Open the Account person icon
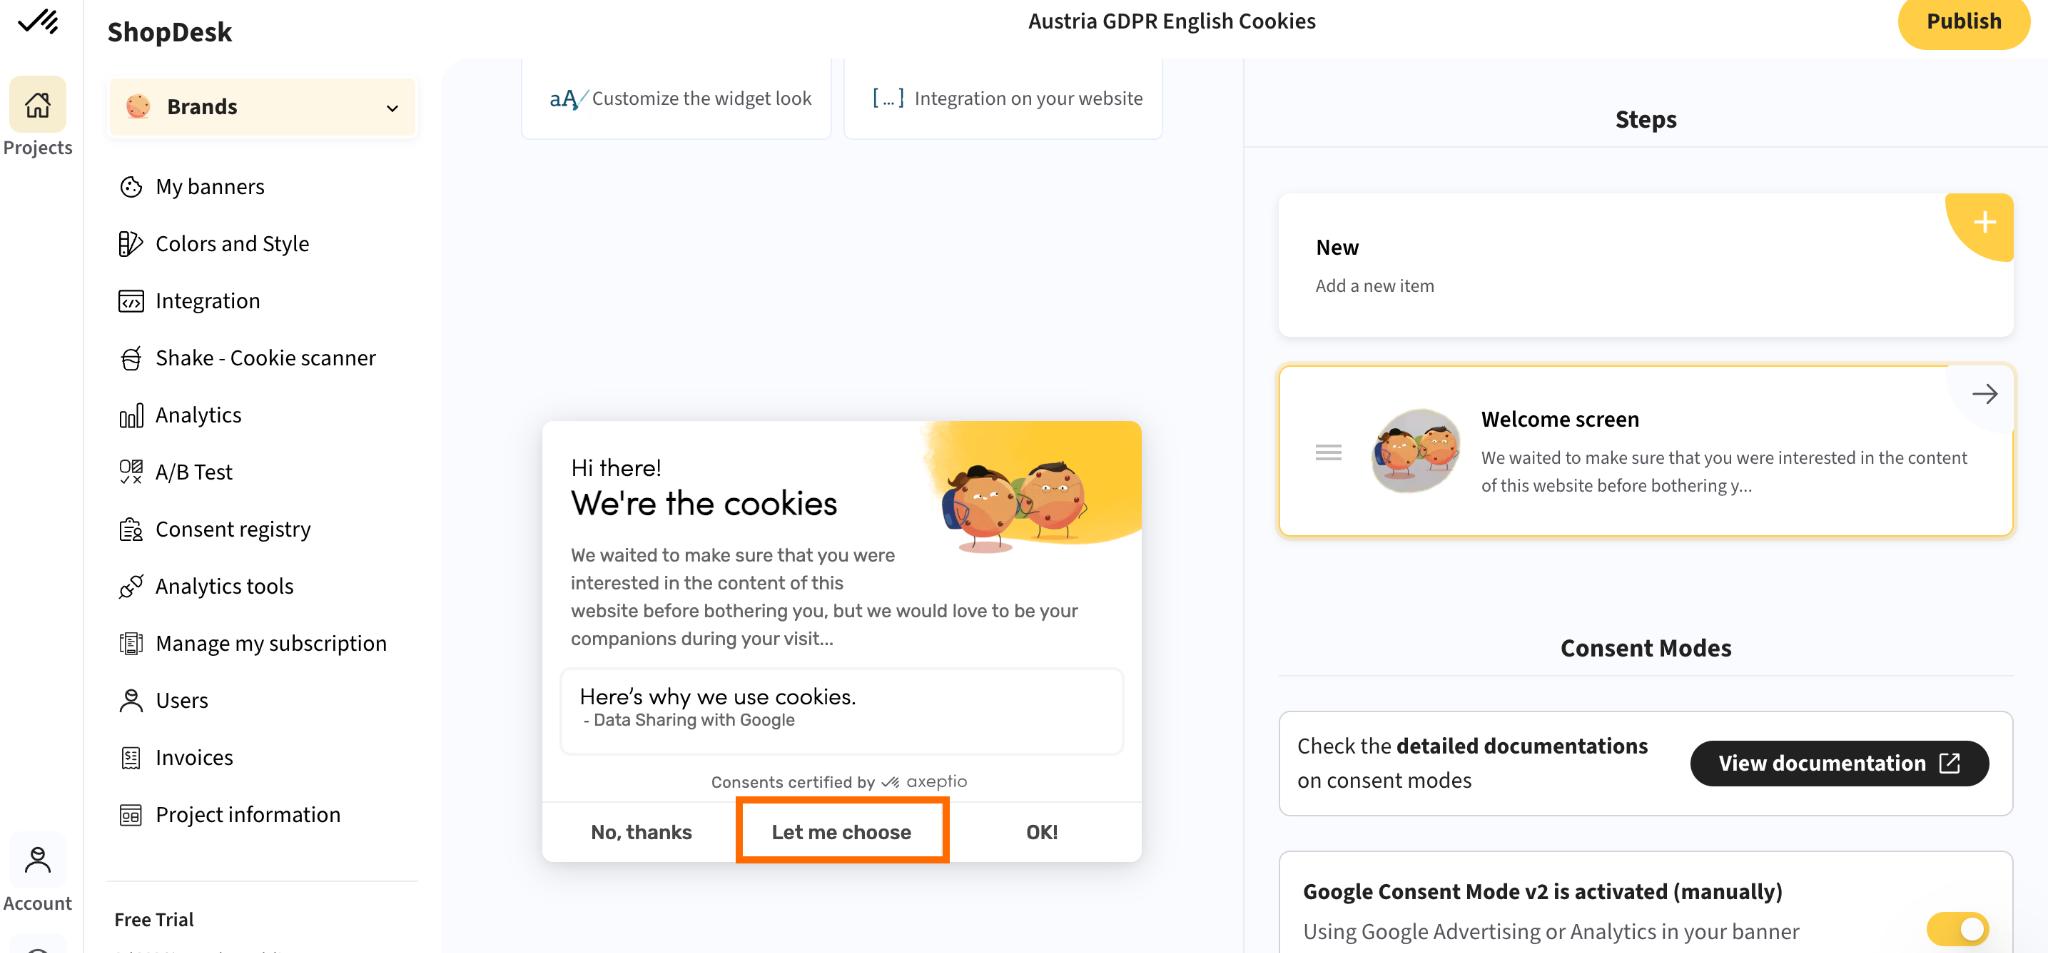This screenshot has height=953, width=2048. [x=38, y=860]
